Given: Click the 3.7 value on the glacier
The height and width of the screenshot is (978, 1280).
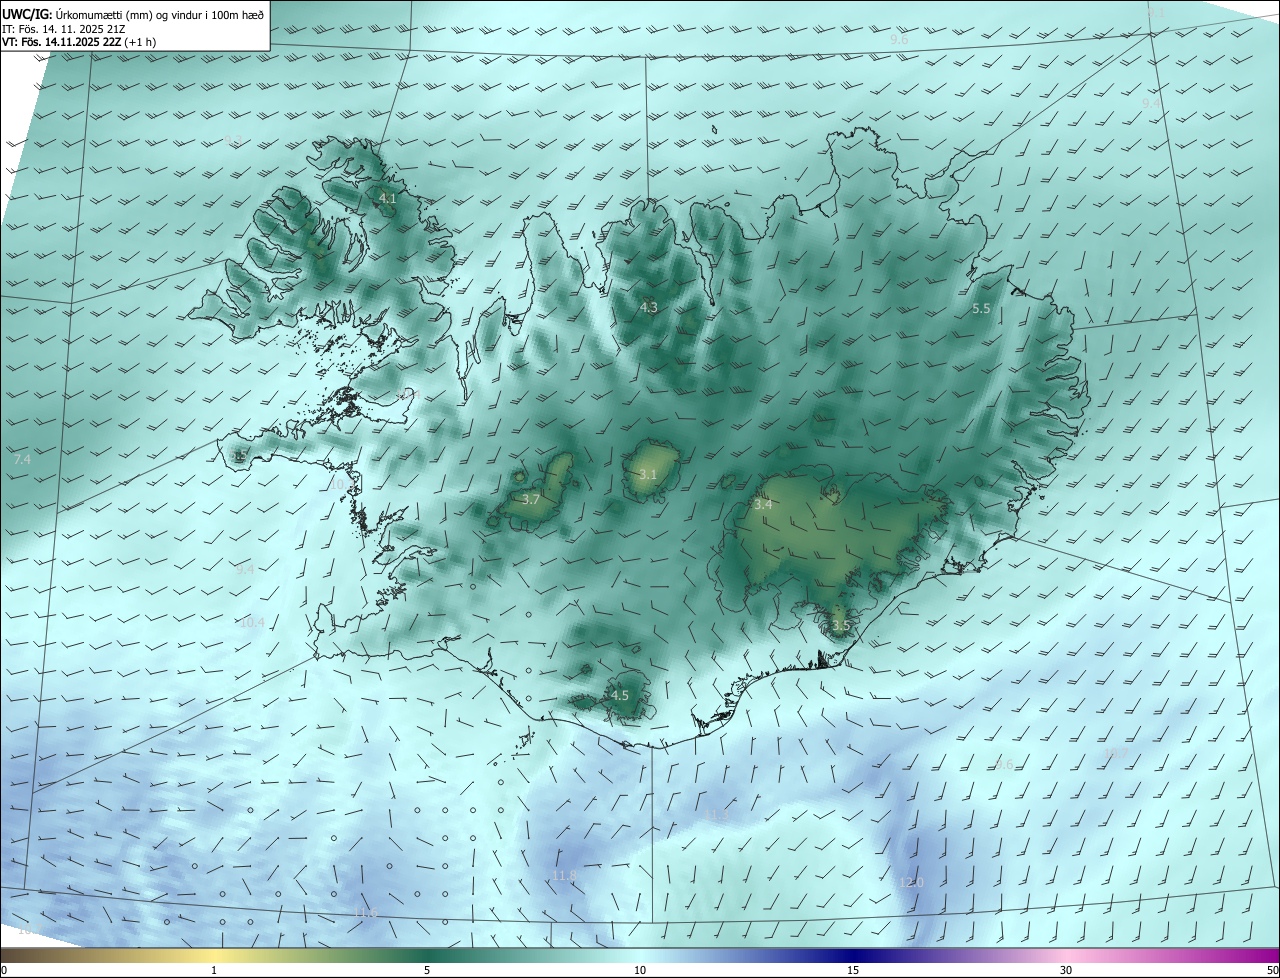Looking at the screenshot, I should (531, 499).
